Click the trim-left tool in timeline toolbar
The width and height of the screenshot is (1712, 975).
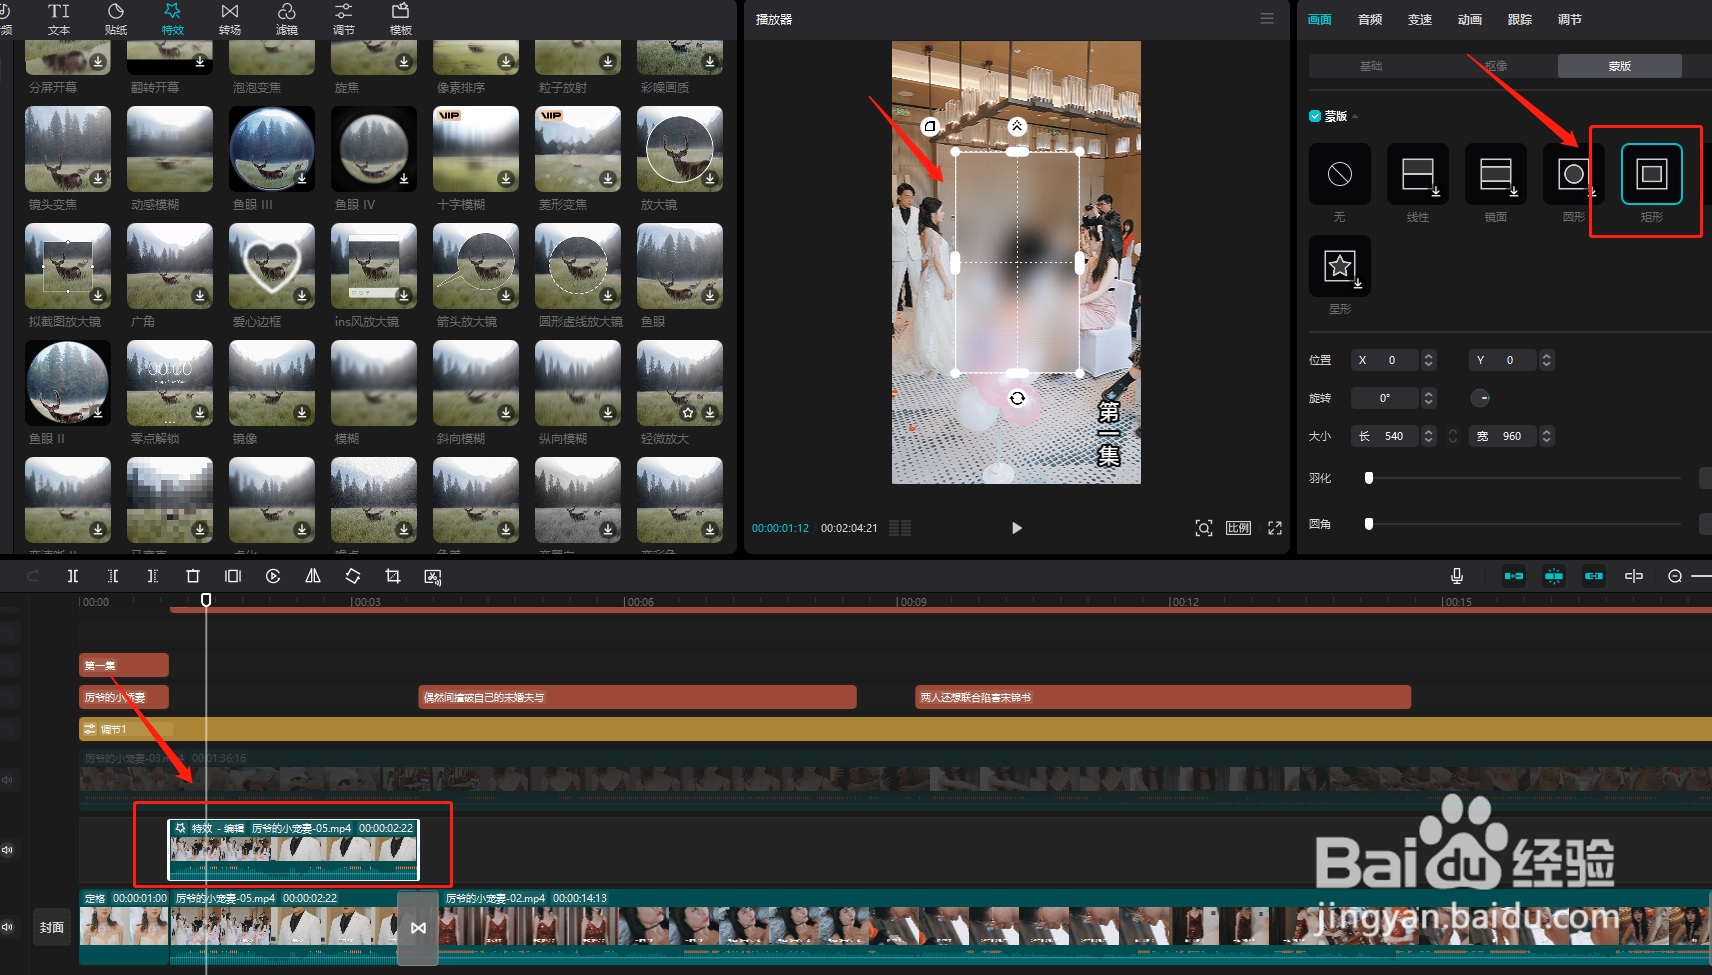[x=113, y=576]
